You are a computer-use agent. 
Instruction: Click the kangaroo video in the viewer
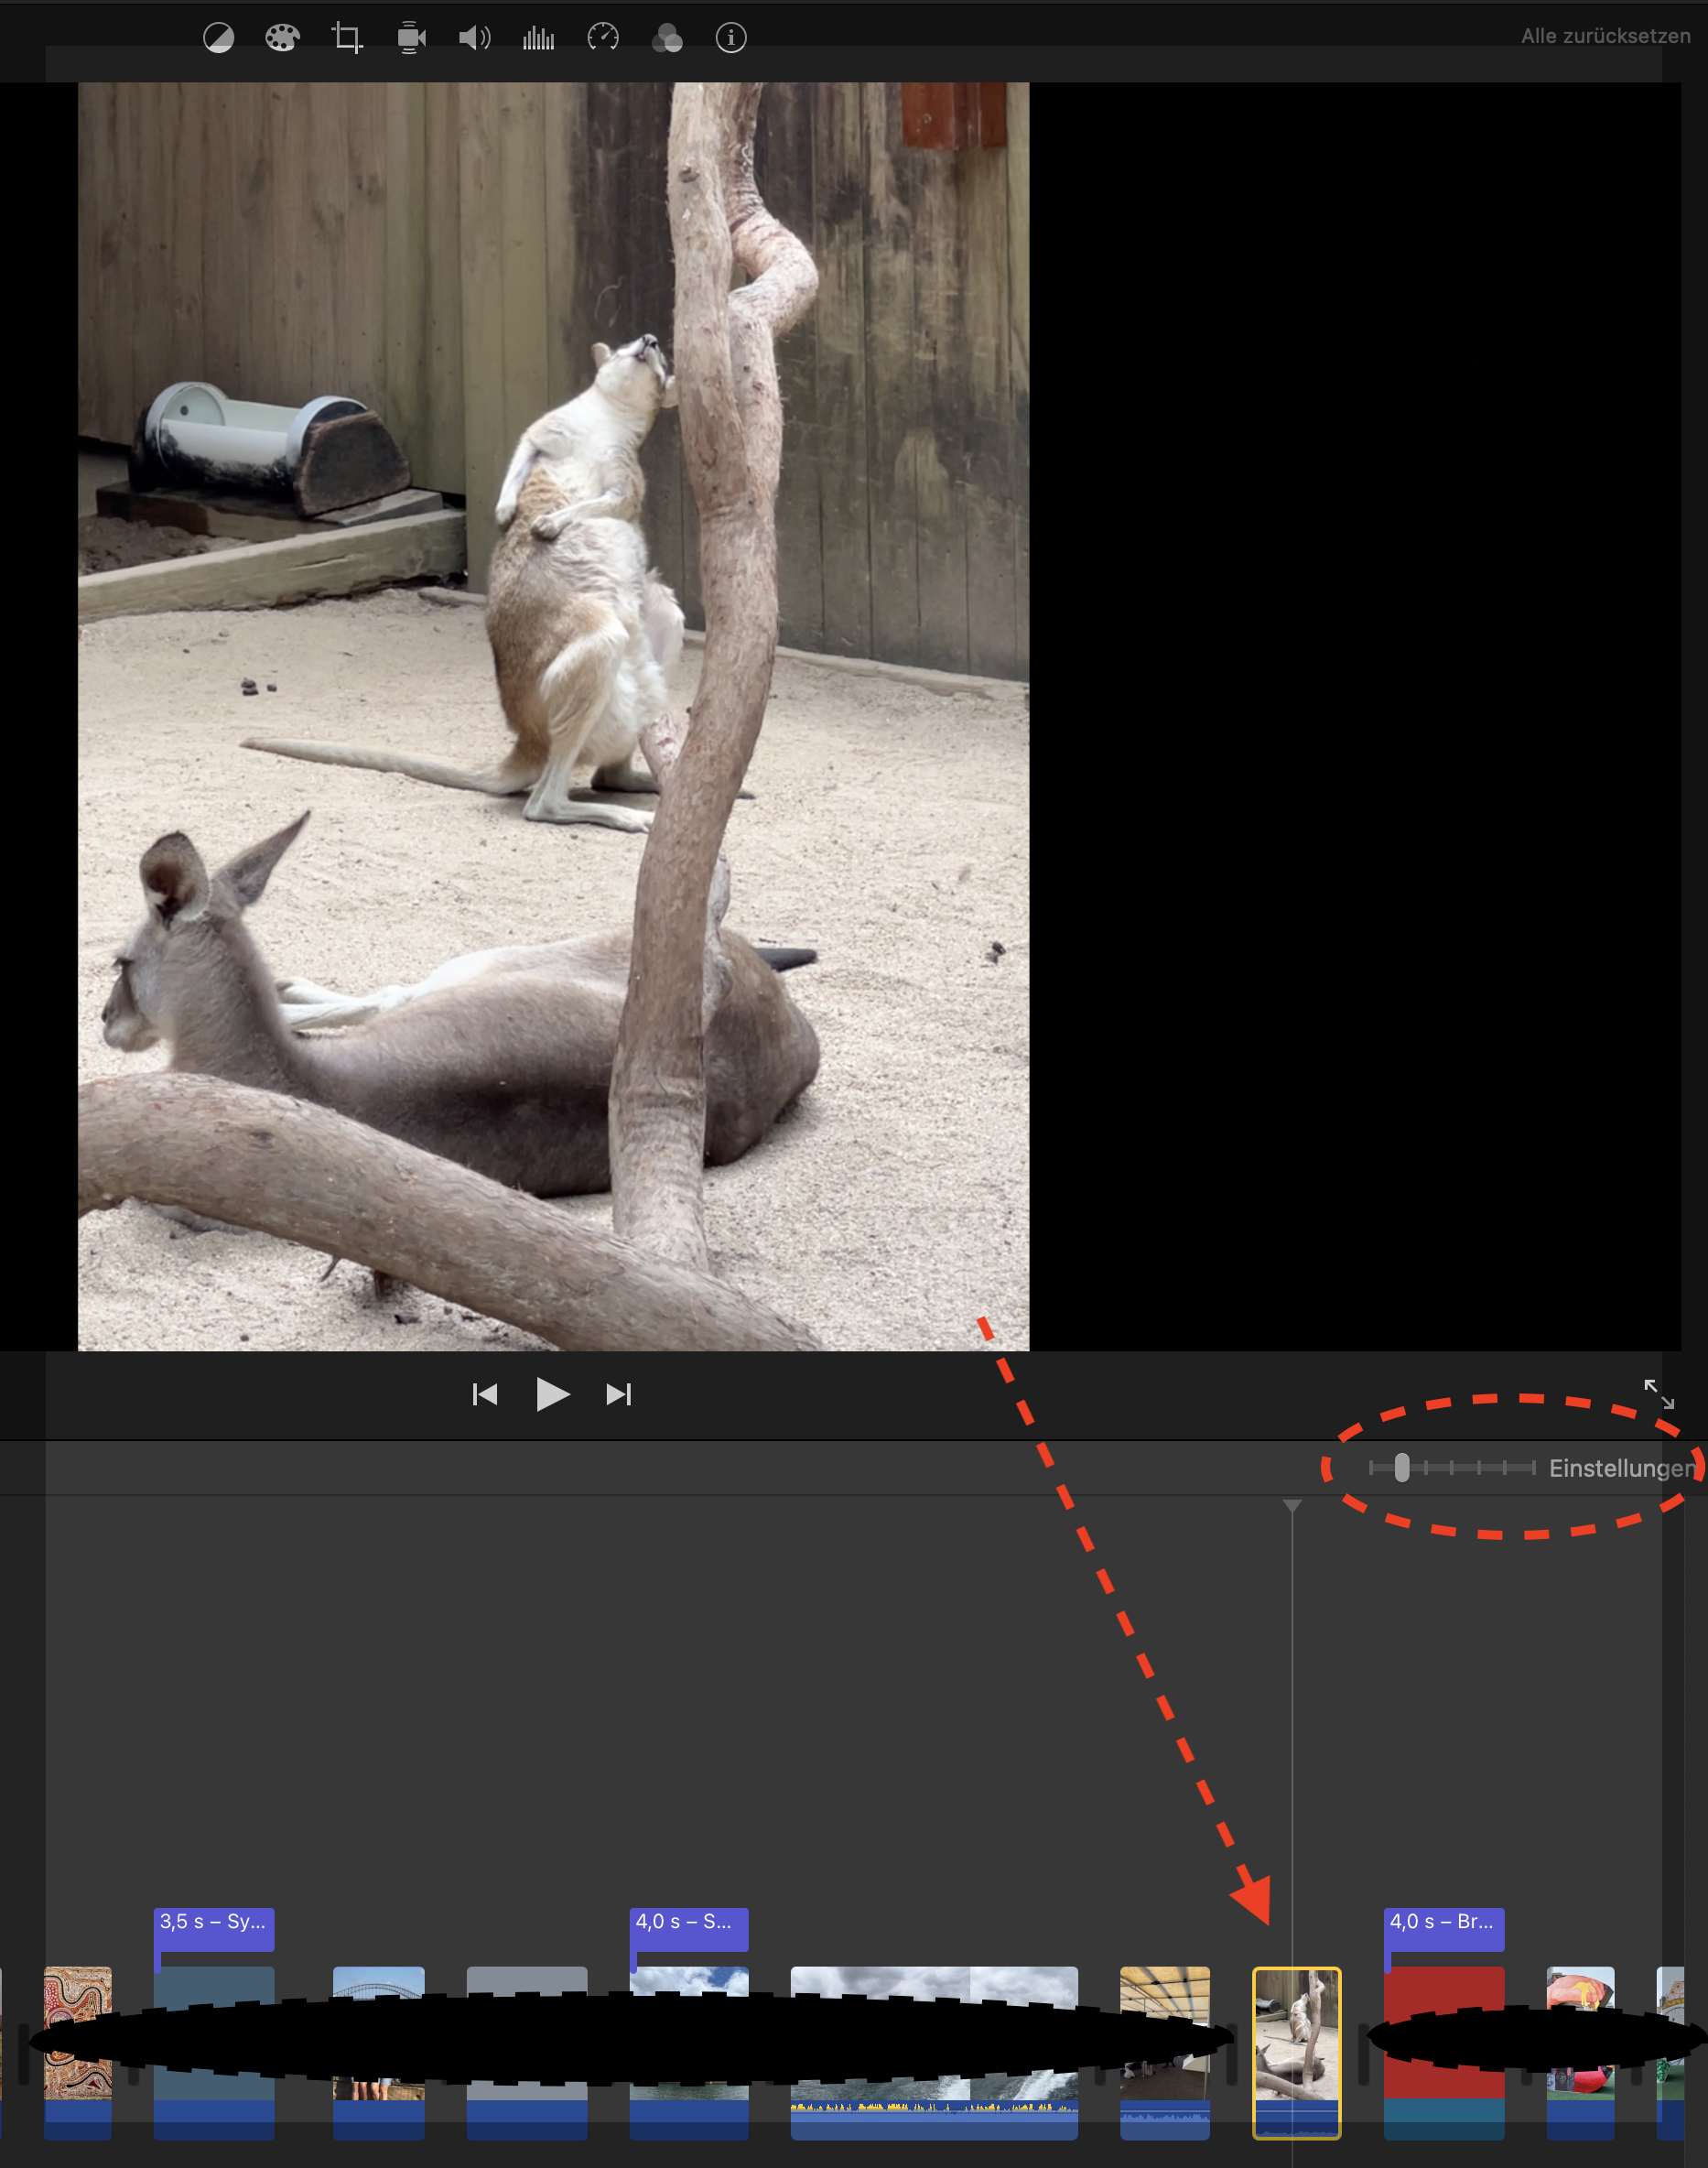[x=553, y=716]
